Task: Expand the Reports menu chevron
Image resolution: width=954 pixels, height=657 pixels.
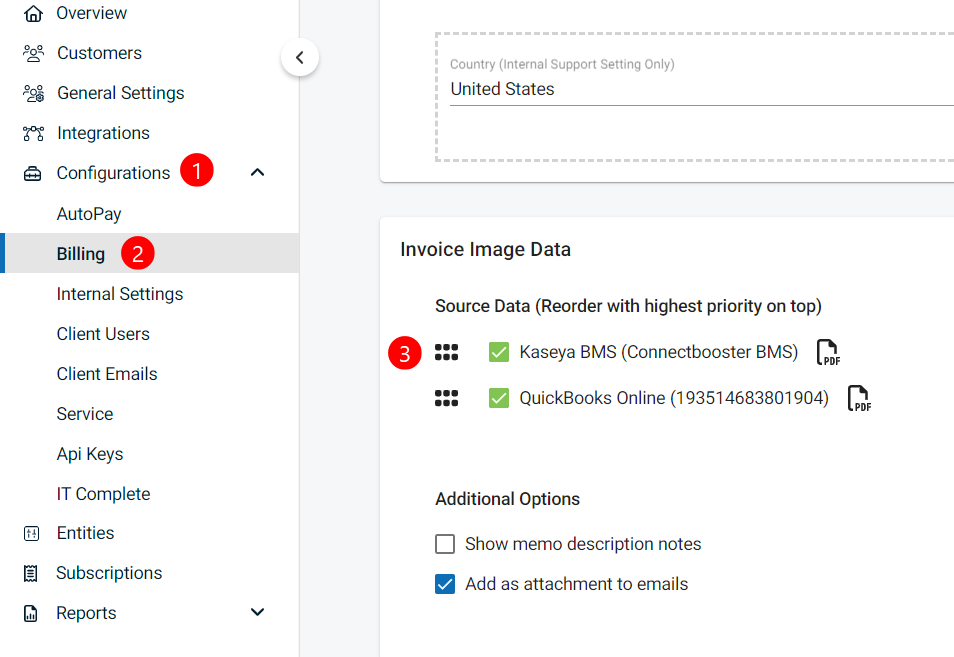Action: (257, 613)
